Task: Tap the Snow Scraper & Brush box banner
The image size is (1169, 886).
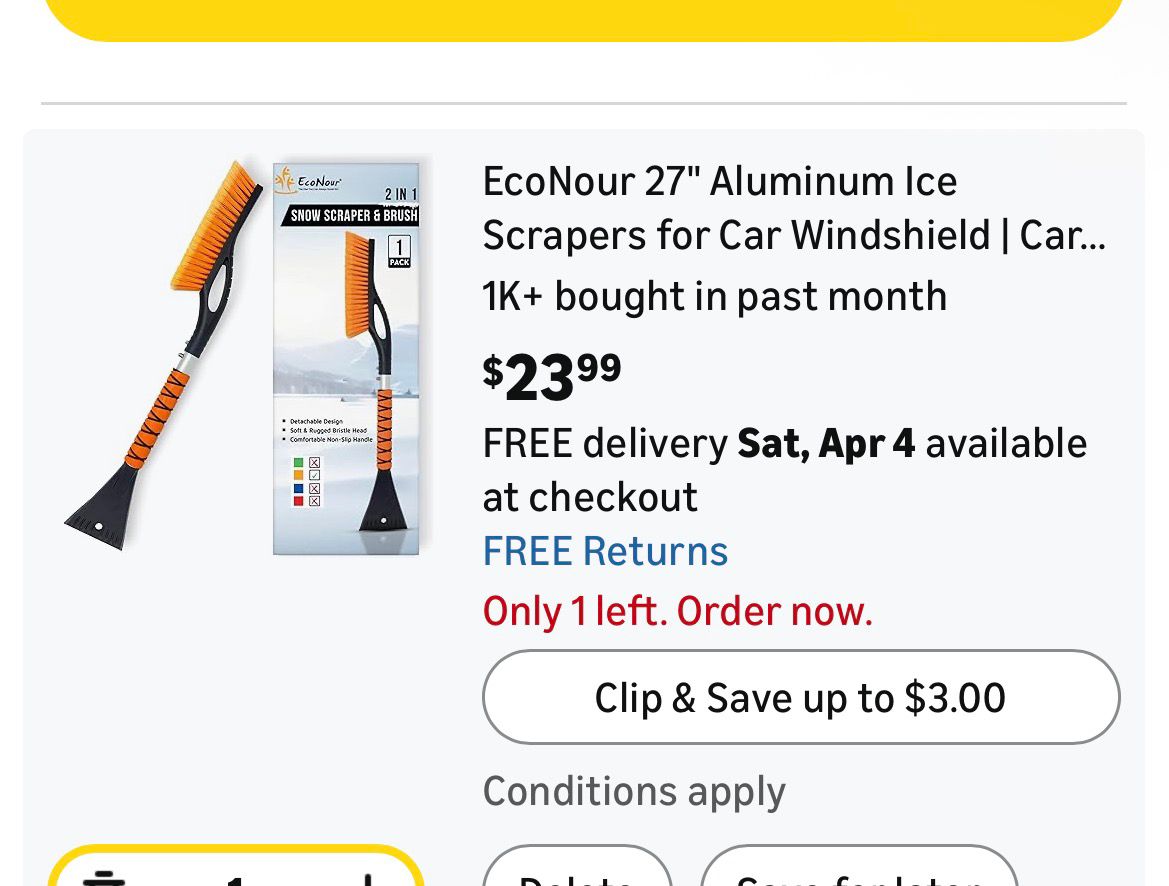Action: pos(354,215)
